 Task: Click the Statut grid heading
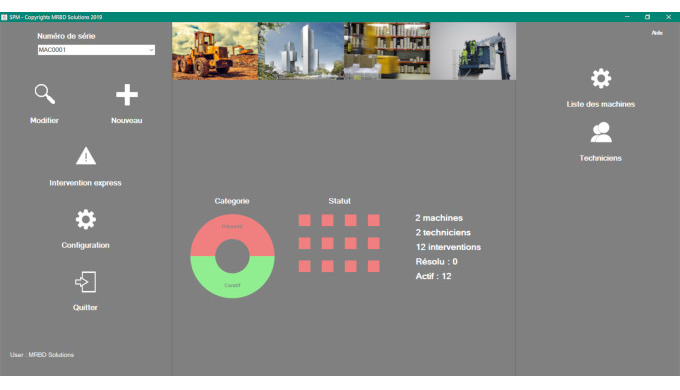[339, 201]
